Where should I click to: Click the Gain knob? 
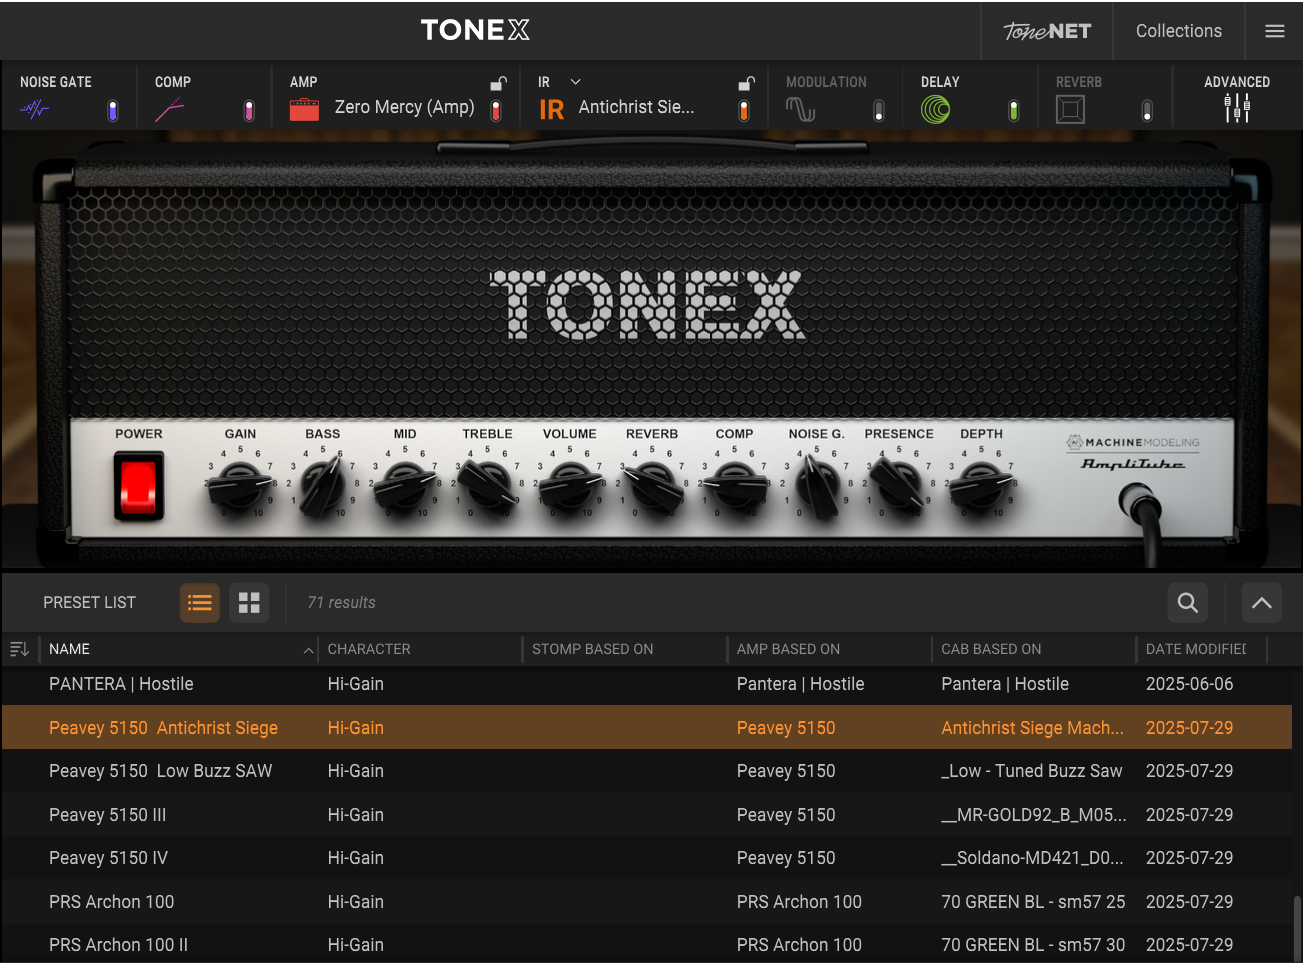pos(240,487)
